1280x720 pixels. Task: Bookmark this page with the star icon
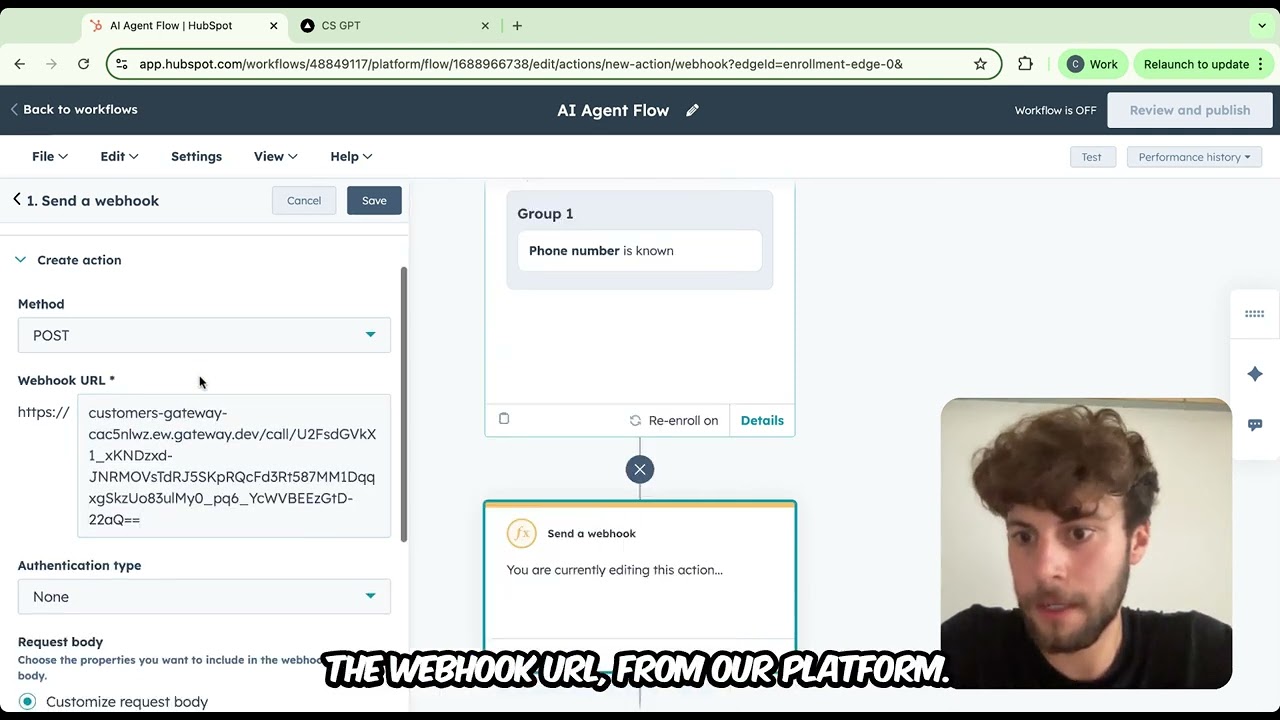980,64
